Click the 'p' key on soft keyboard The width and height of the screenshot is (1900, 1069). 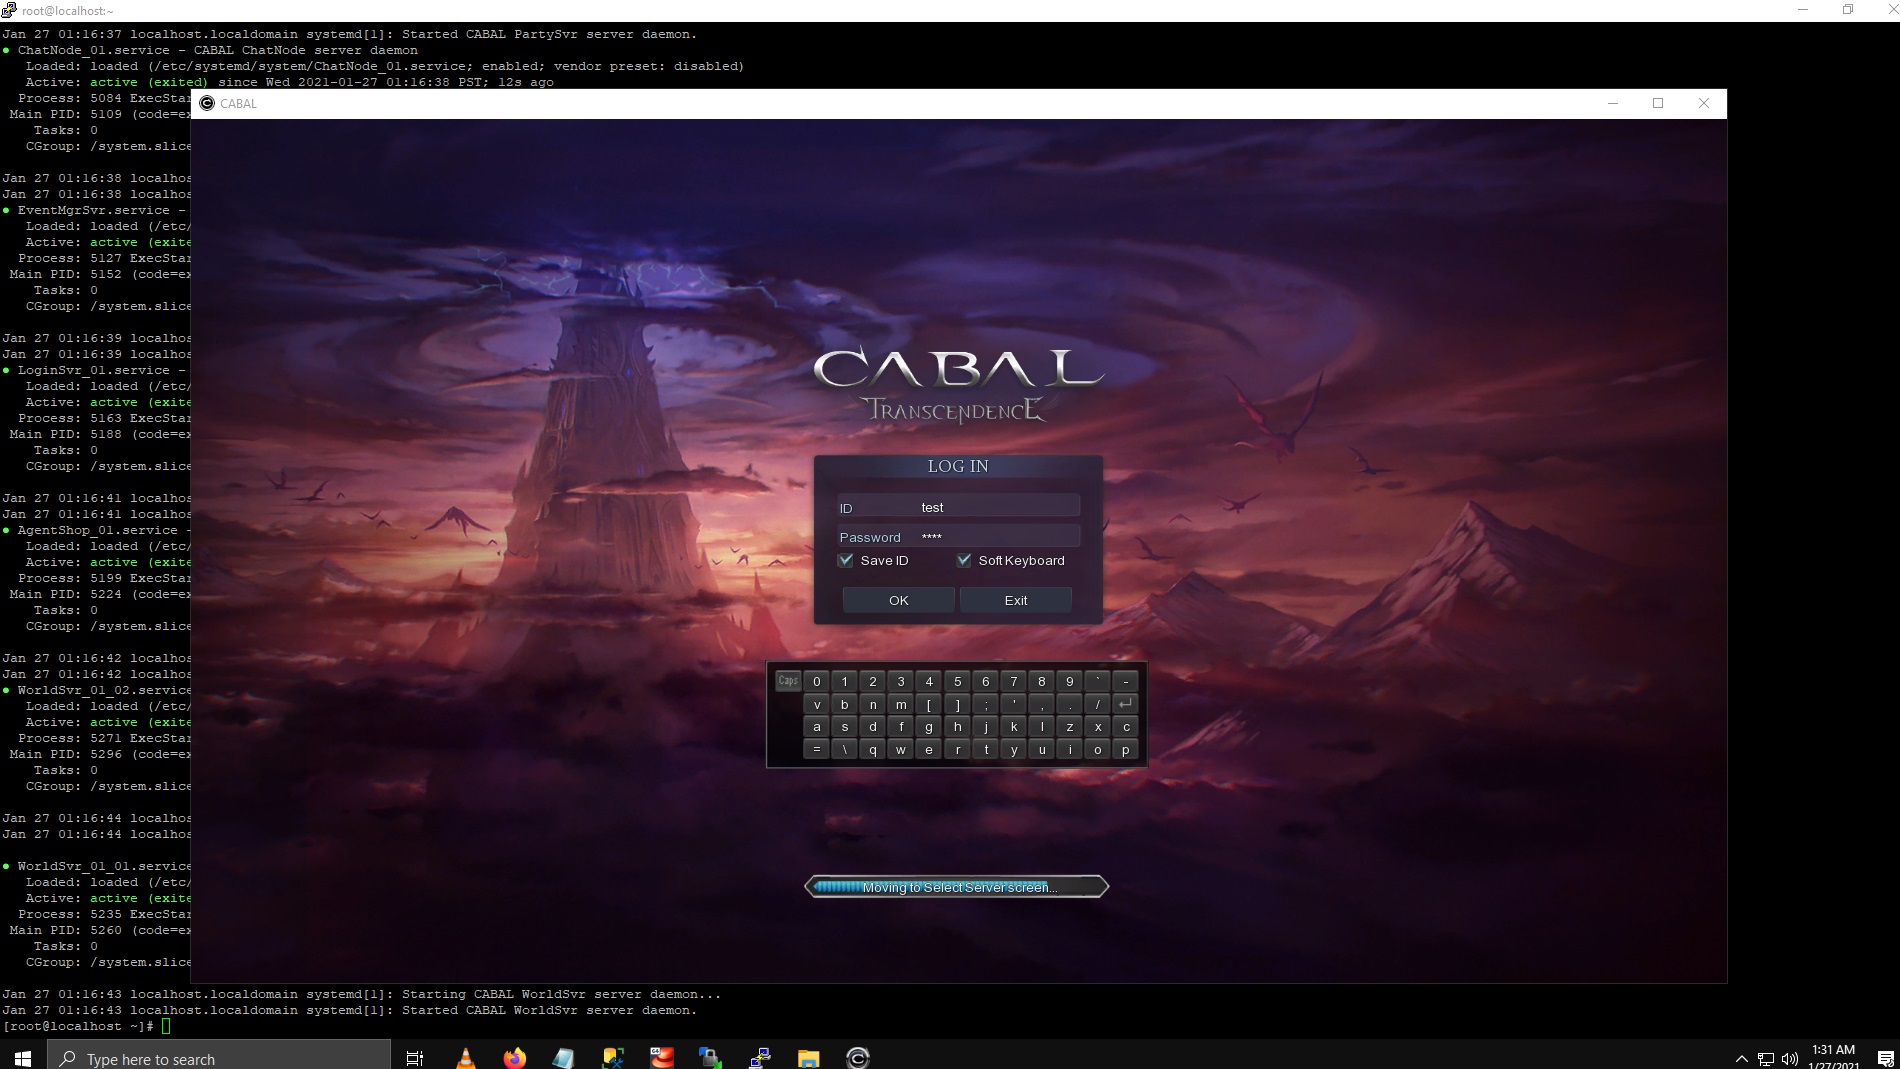1125,749
